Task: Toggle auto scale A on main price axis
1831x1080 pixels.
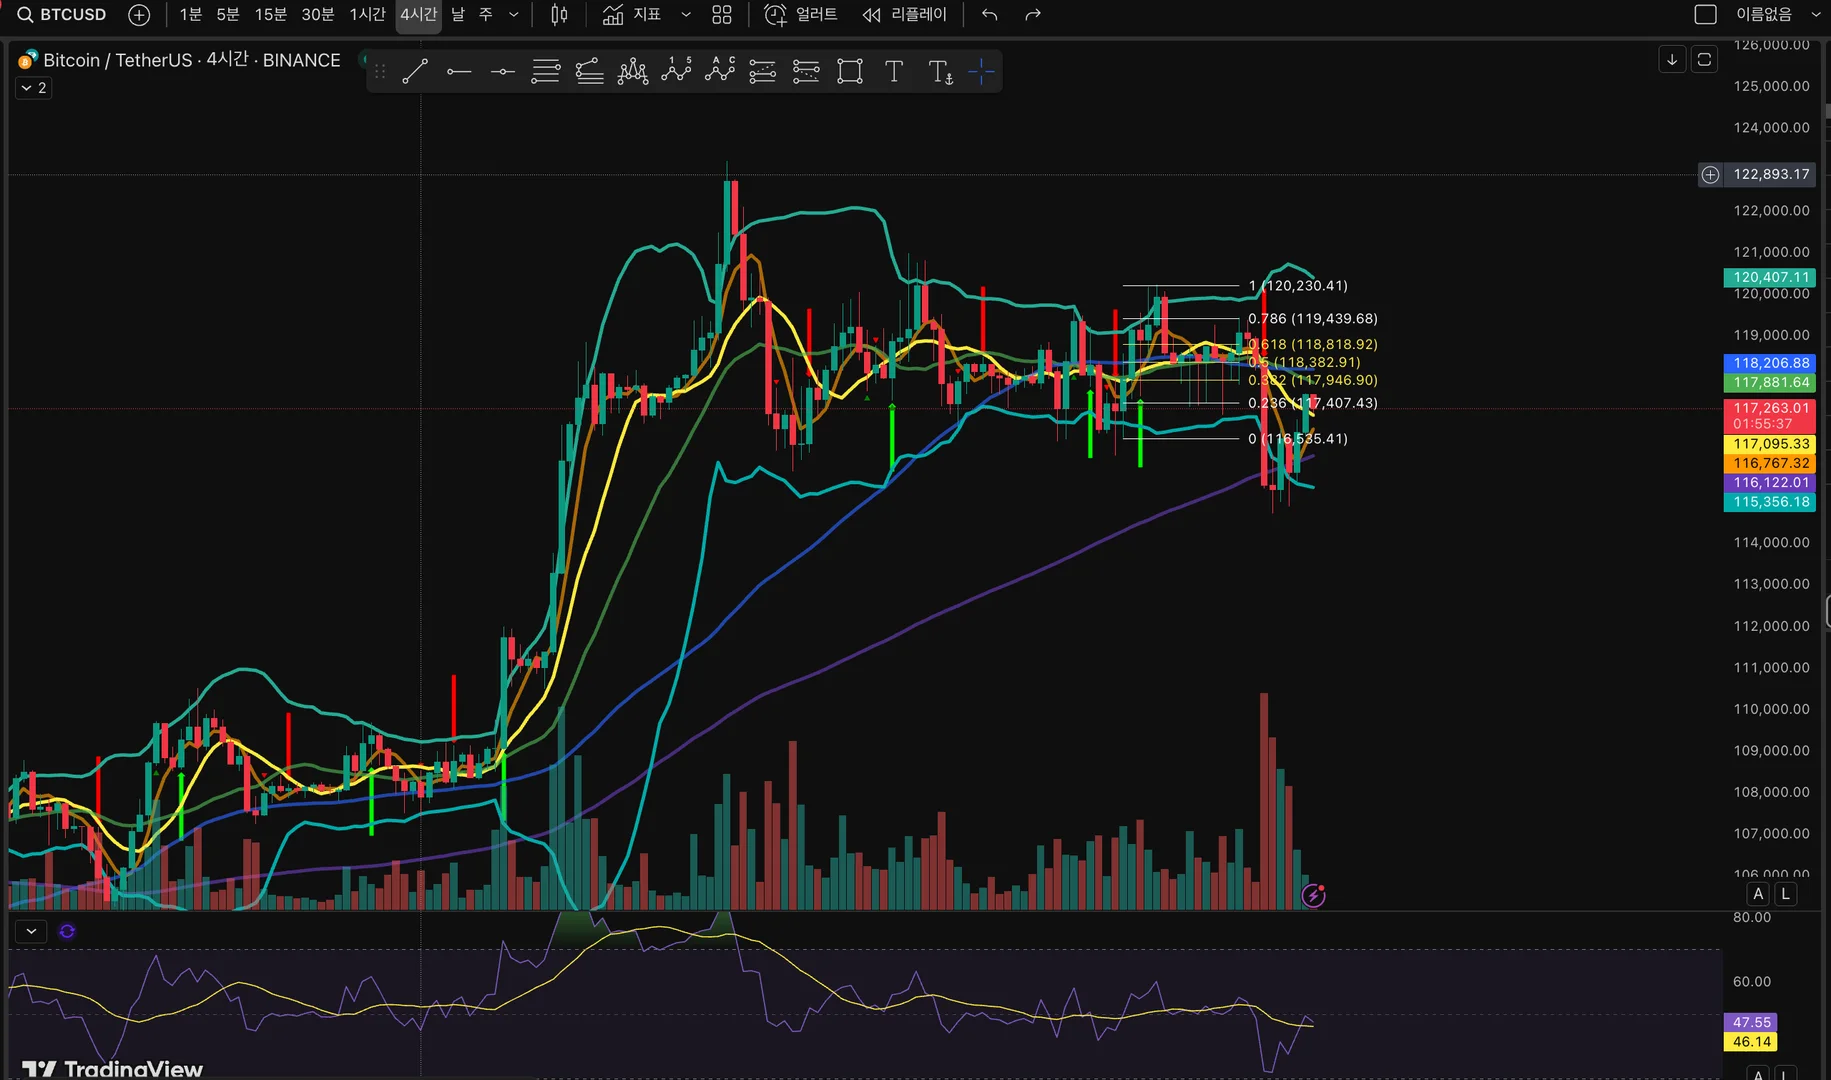Action: coord(1758,894)
